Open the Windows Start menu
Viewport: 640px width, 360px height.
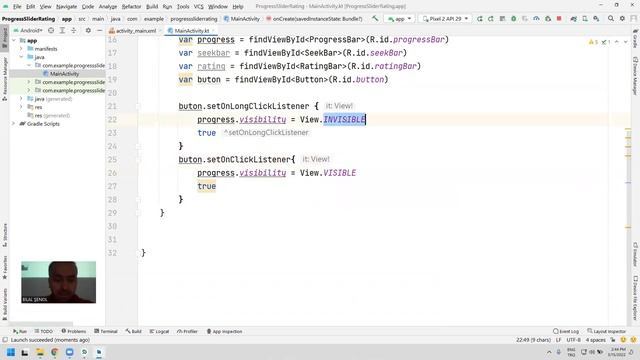(x=11, y=352)
